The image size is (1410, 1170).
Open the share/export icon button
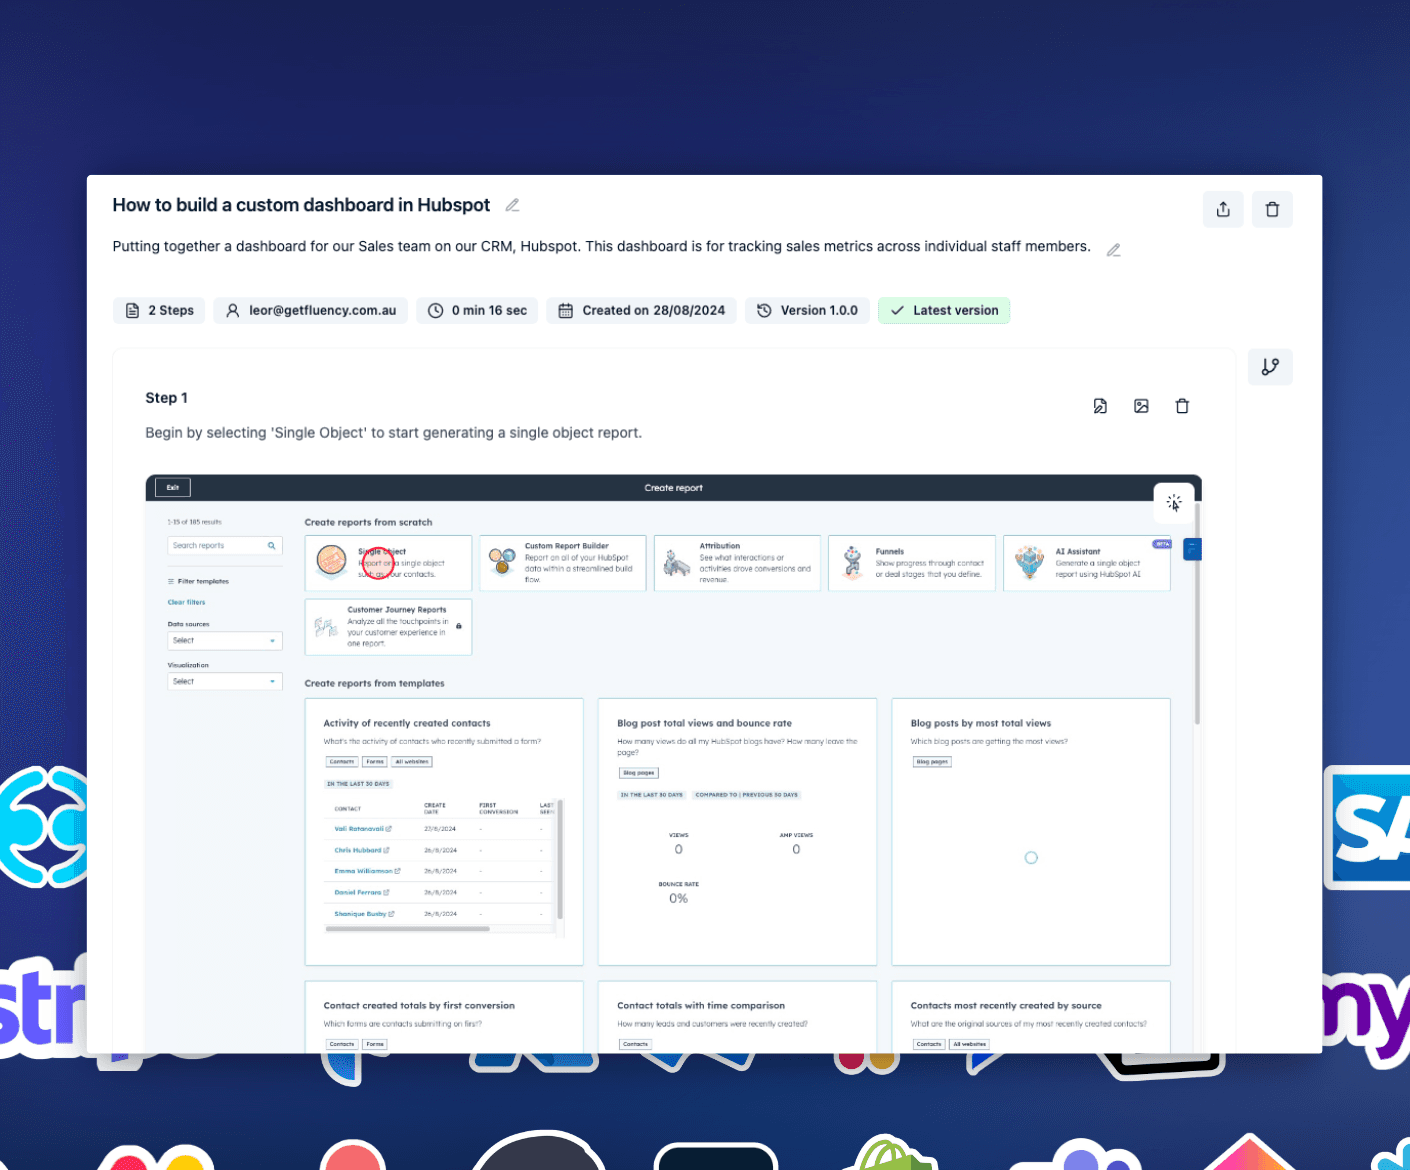click(1223, 209)
